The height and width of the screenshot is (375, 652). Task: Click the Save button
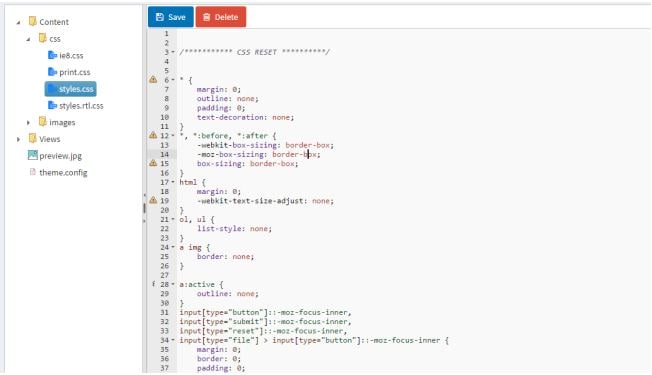tap(170, 17)
